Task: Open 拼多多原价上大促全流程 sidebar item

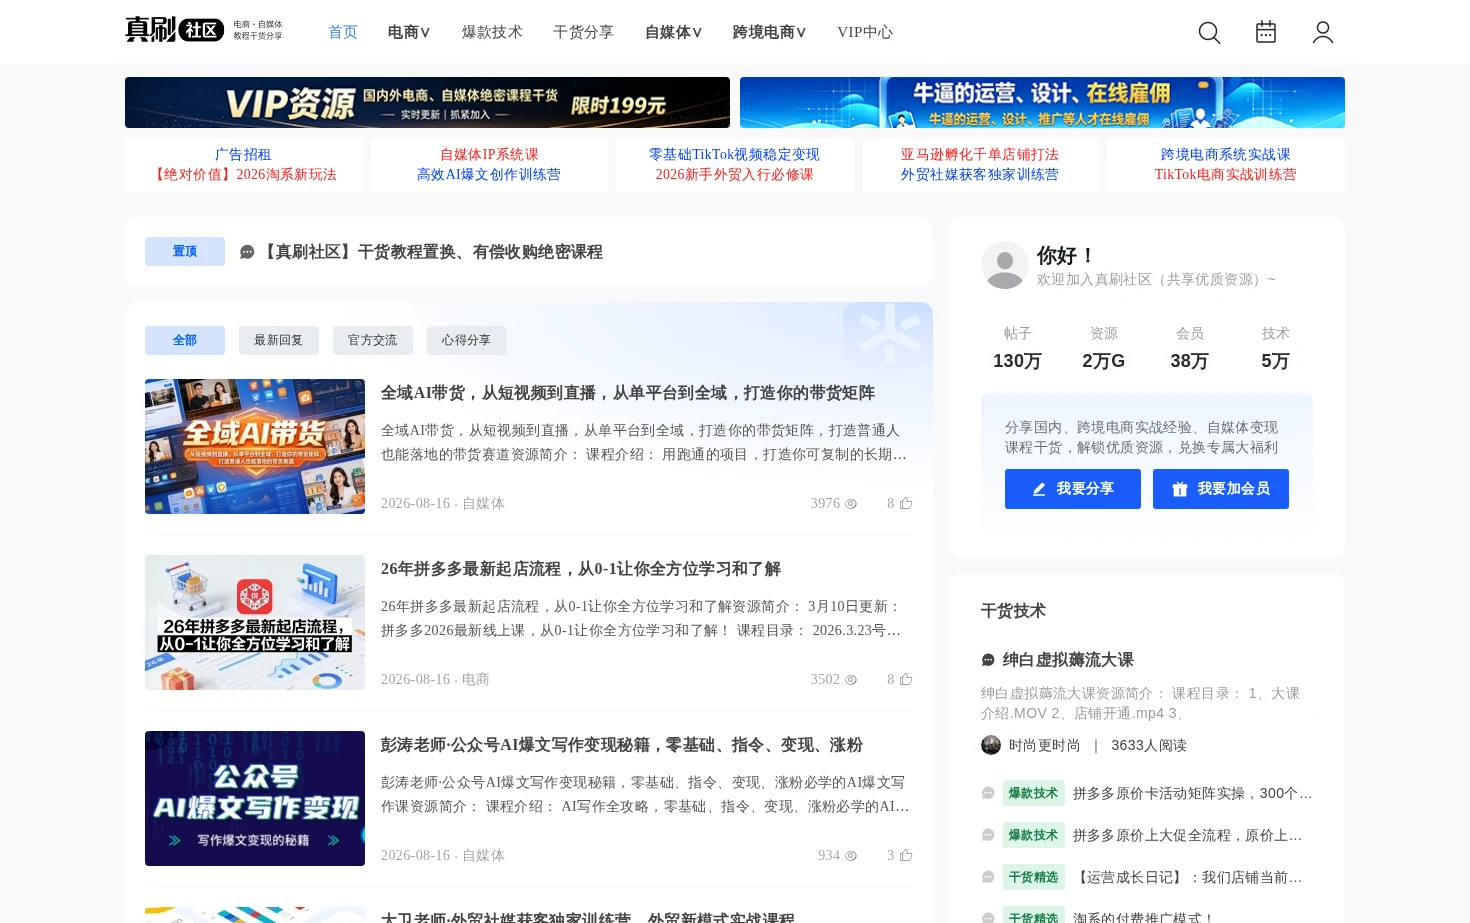Action: click(x=1187, y=835)
